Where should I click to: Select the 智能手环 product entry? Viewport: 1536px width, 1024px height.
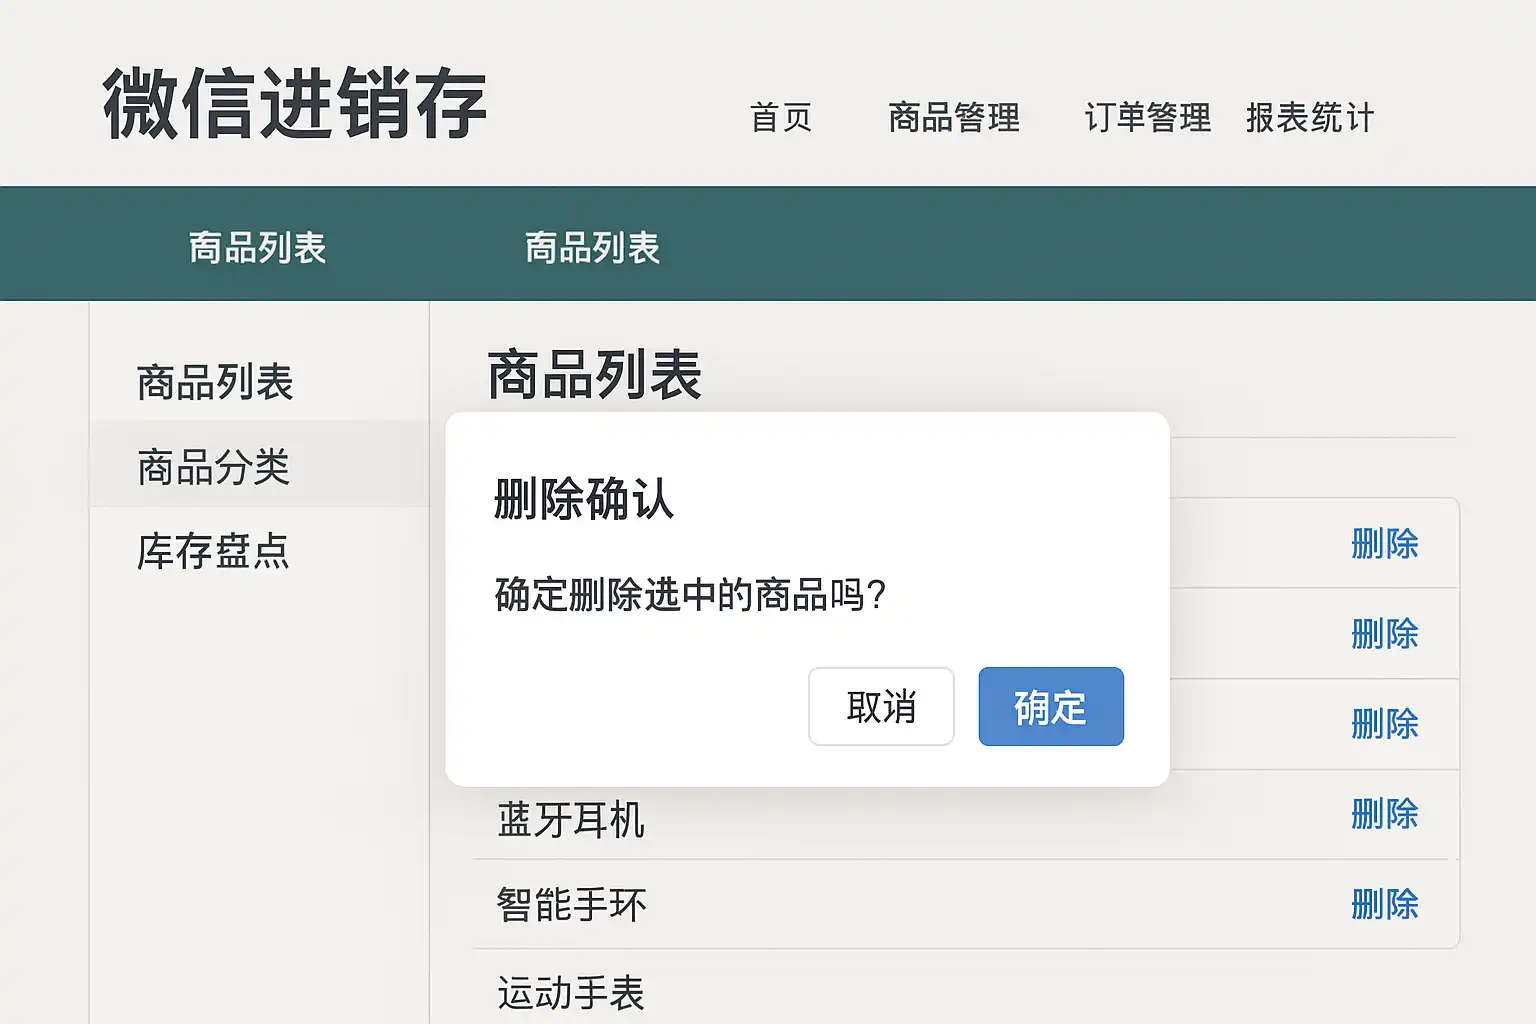(x=571, y=905)
